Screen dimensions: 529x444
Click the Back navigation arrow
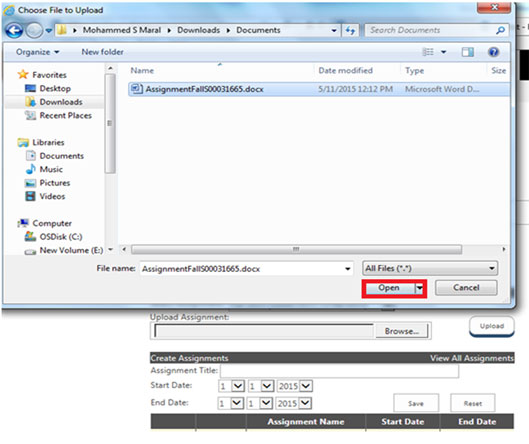pos(14,31)
